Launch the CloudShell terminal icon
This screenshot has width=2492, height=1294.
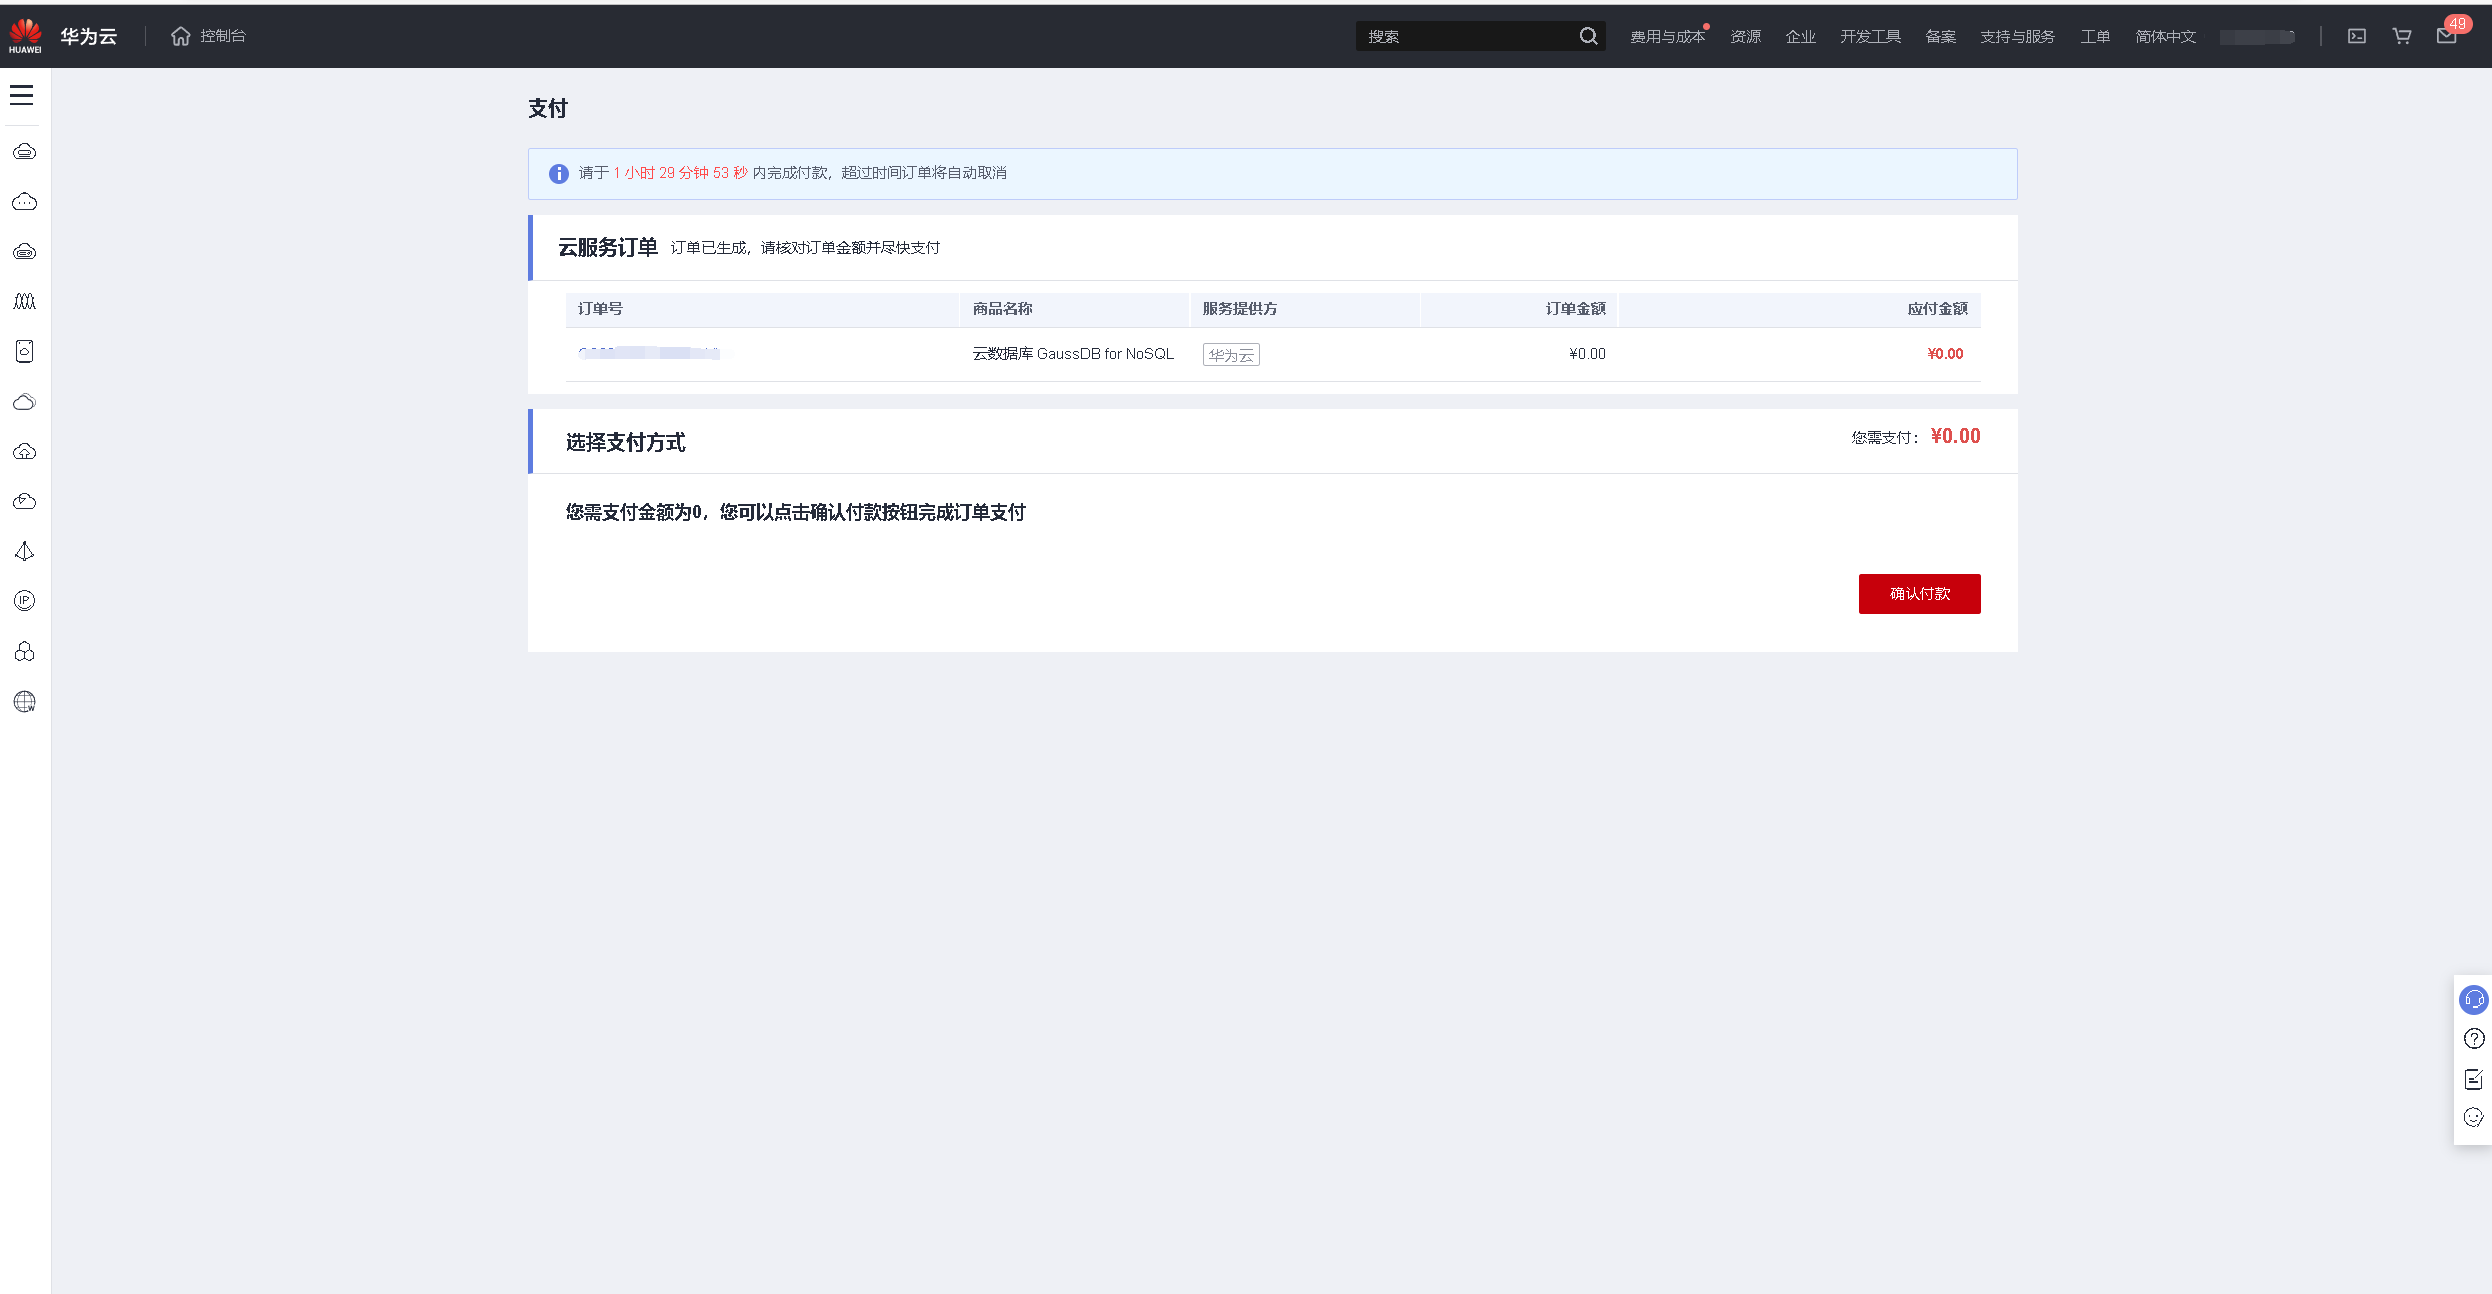tap(2357, 36)
